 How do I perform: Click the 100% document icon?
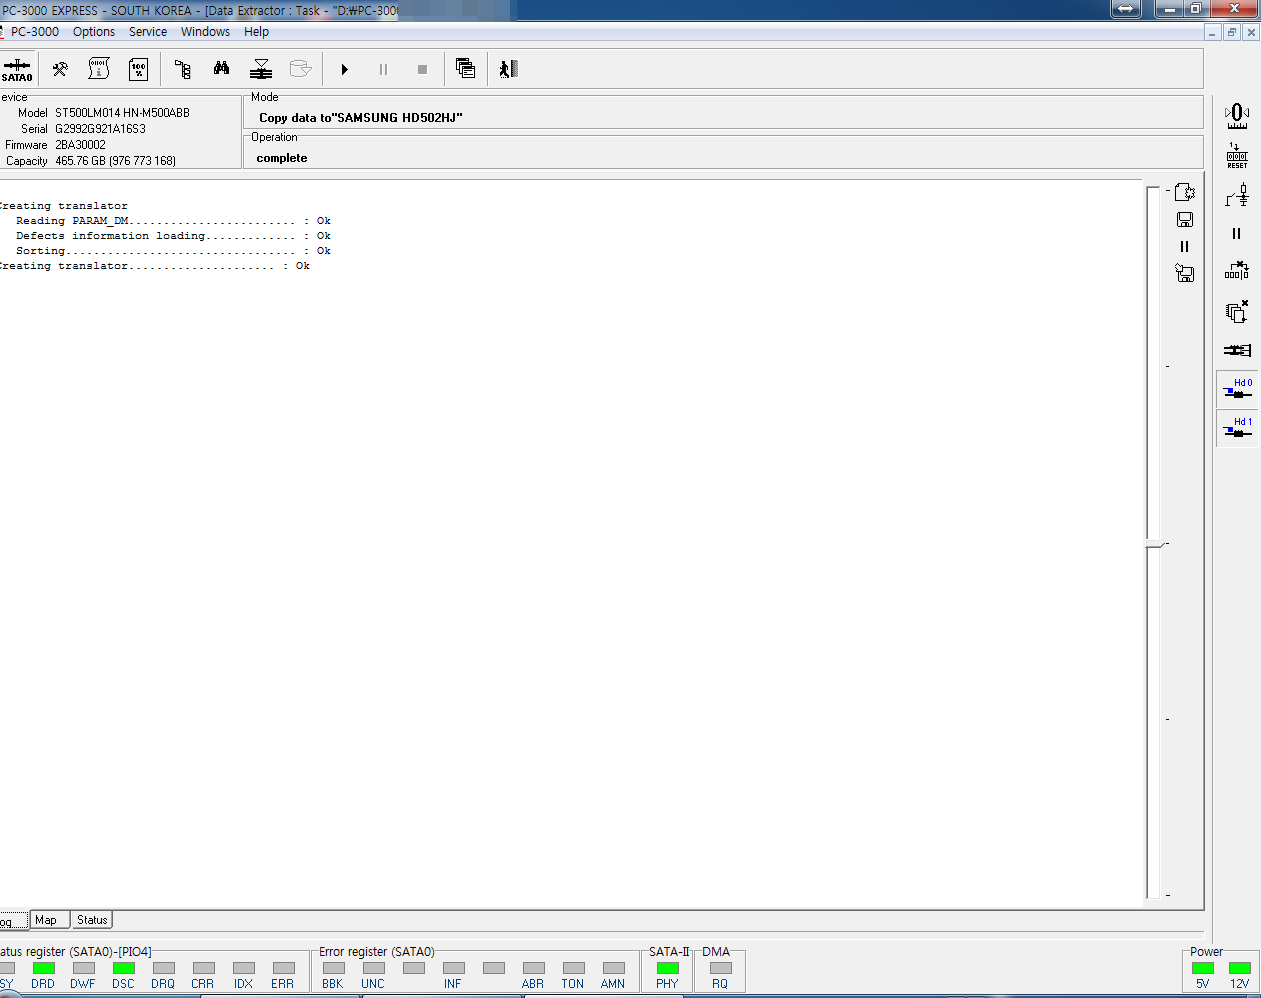[138, 69]
